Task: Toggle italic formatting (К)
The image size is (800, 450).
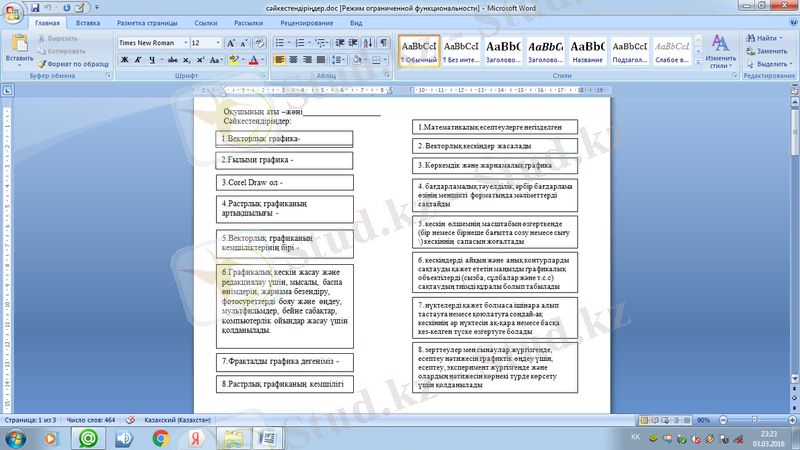Action: (137, 60)
